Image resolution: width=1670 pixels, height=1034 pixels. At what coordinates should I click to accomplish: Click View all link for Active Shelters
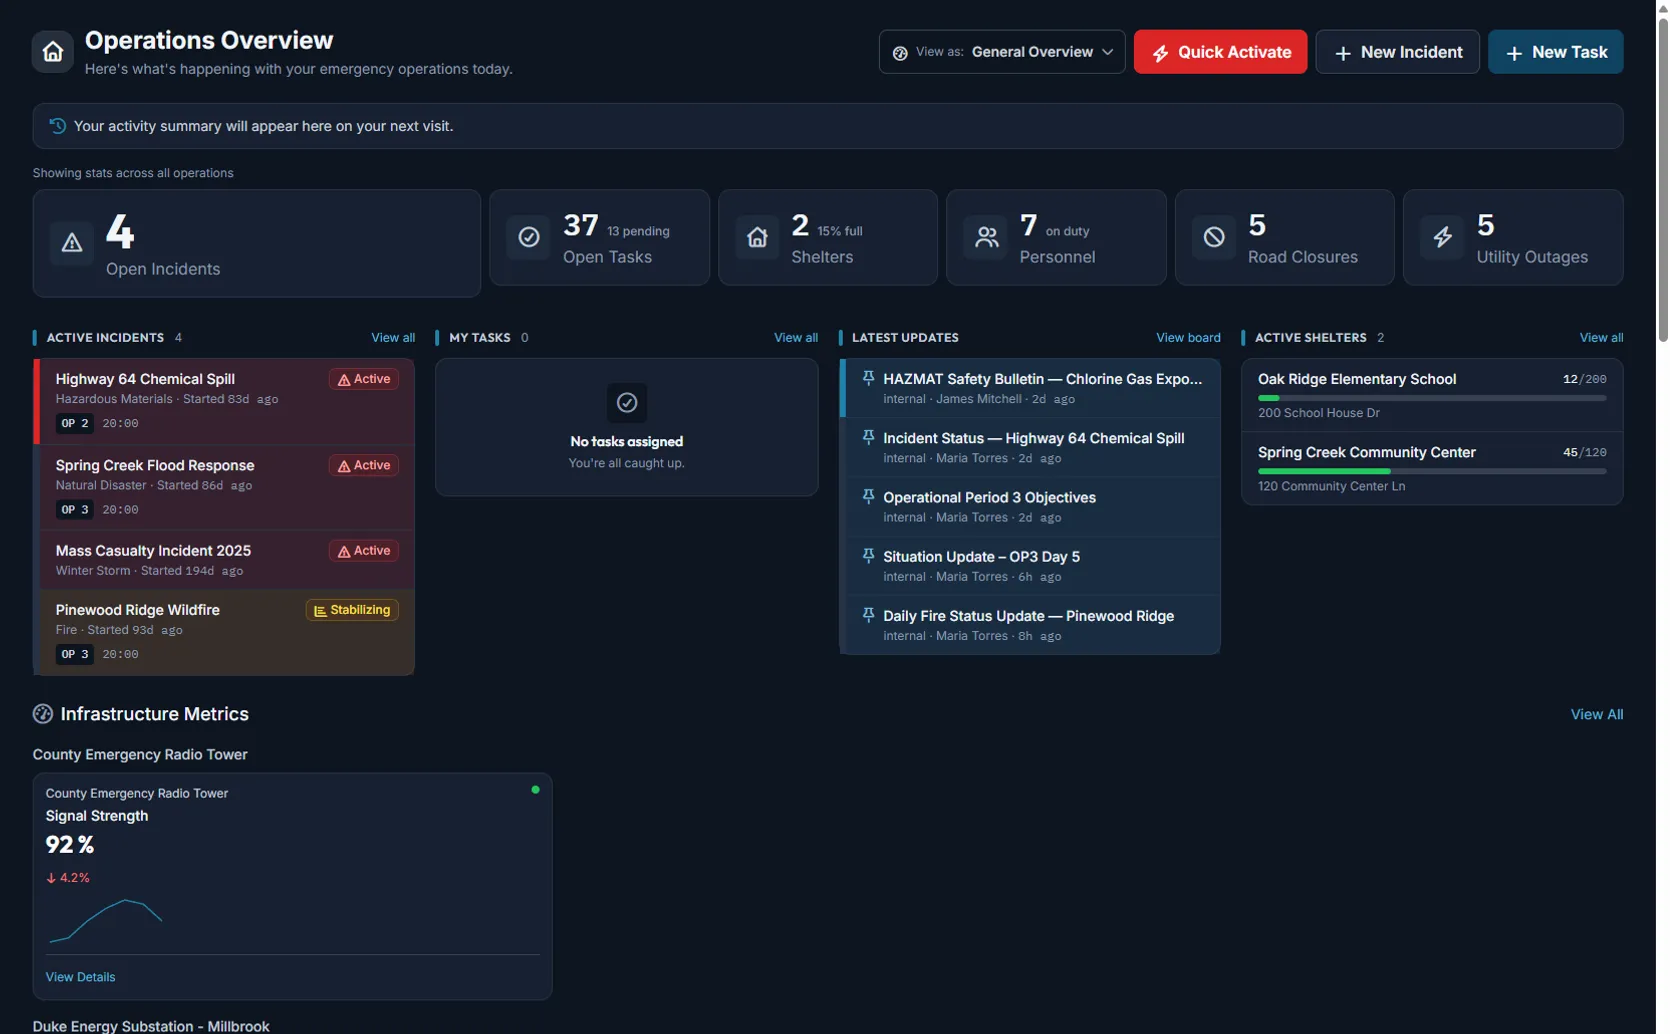[1601, 338]
